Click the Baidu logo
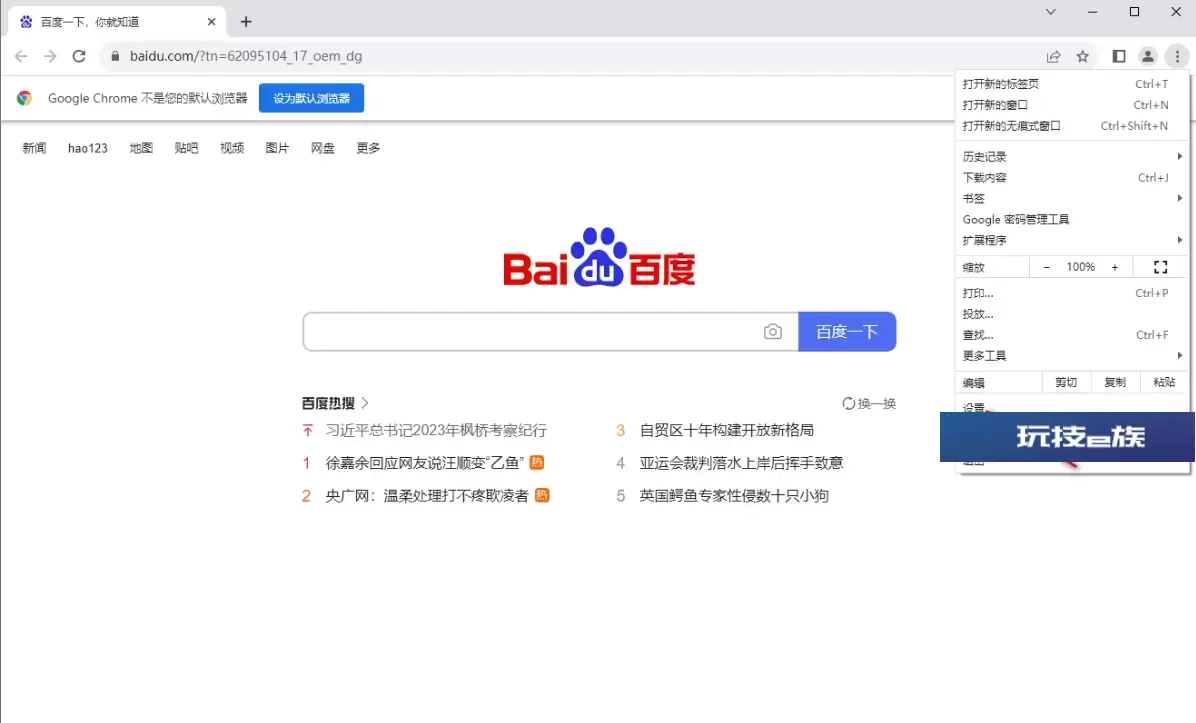This screenshot has height=723, width=1196. [x=600, y=257]
